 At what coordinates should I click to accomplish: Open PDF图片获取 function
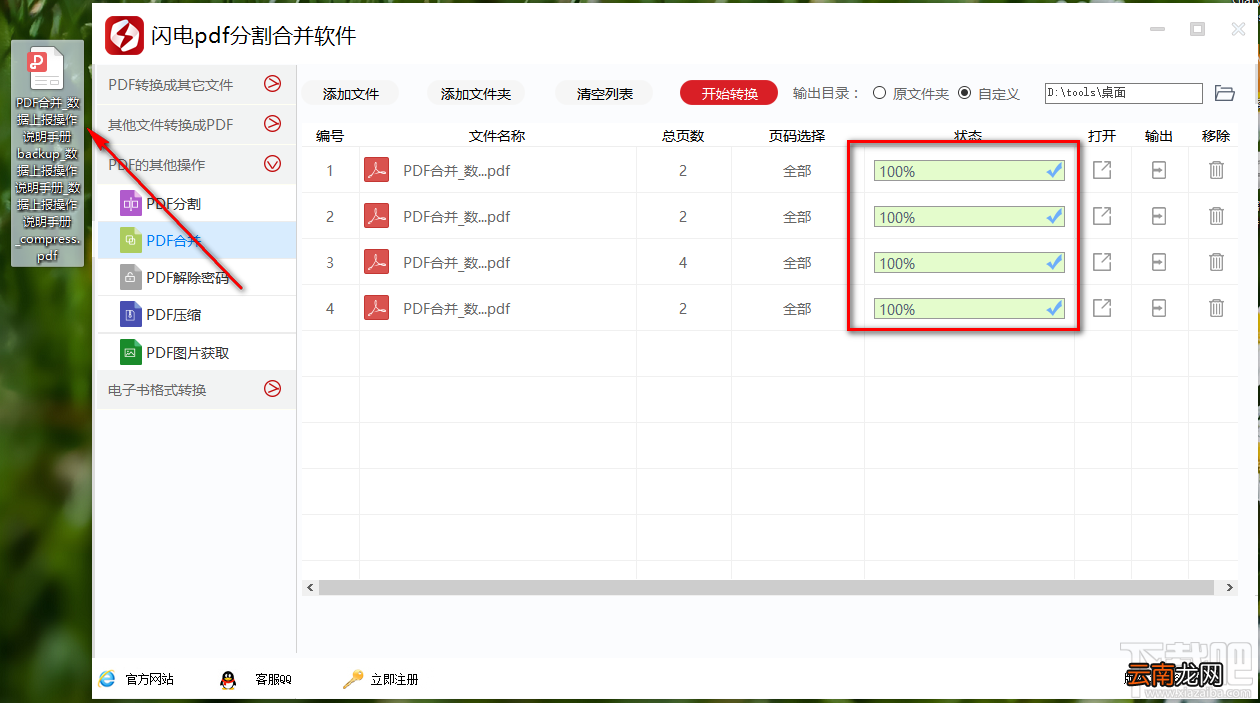click(195, 352)
